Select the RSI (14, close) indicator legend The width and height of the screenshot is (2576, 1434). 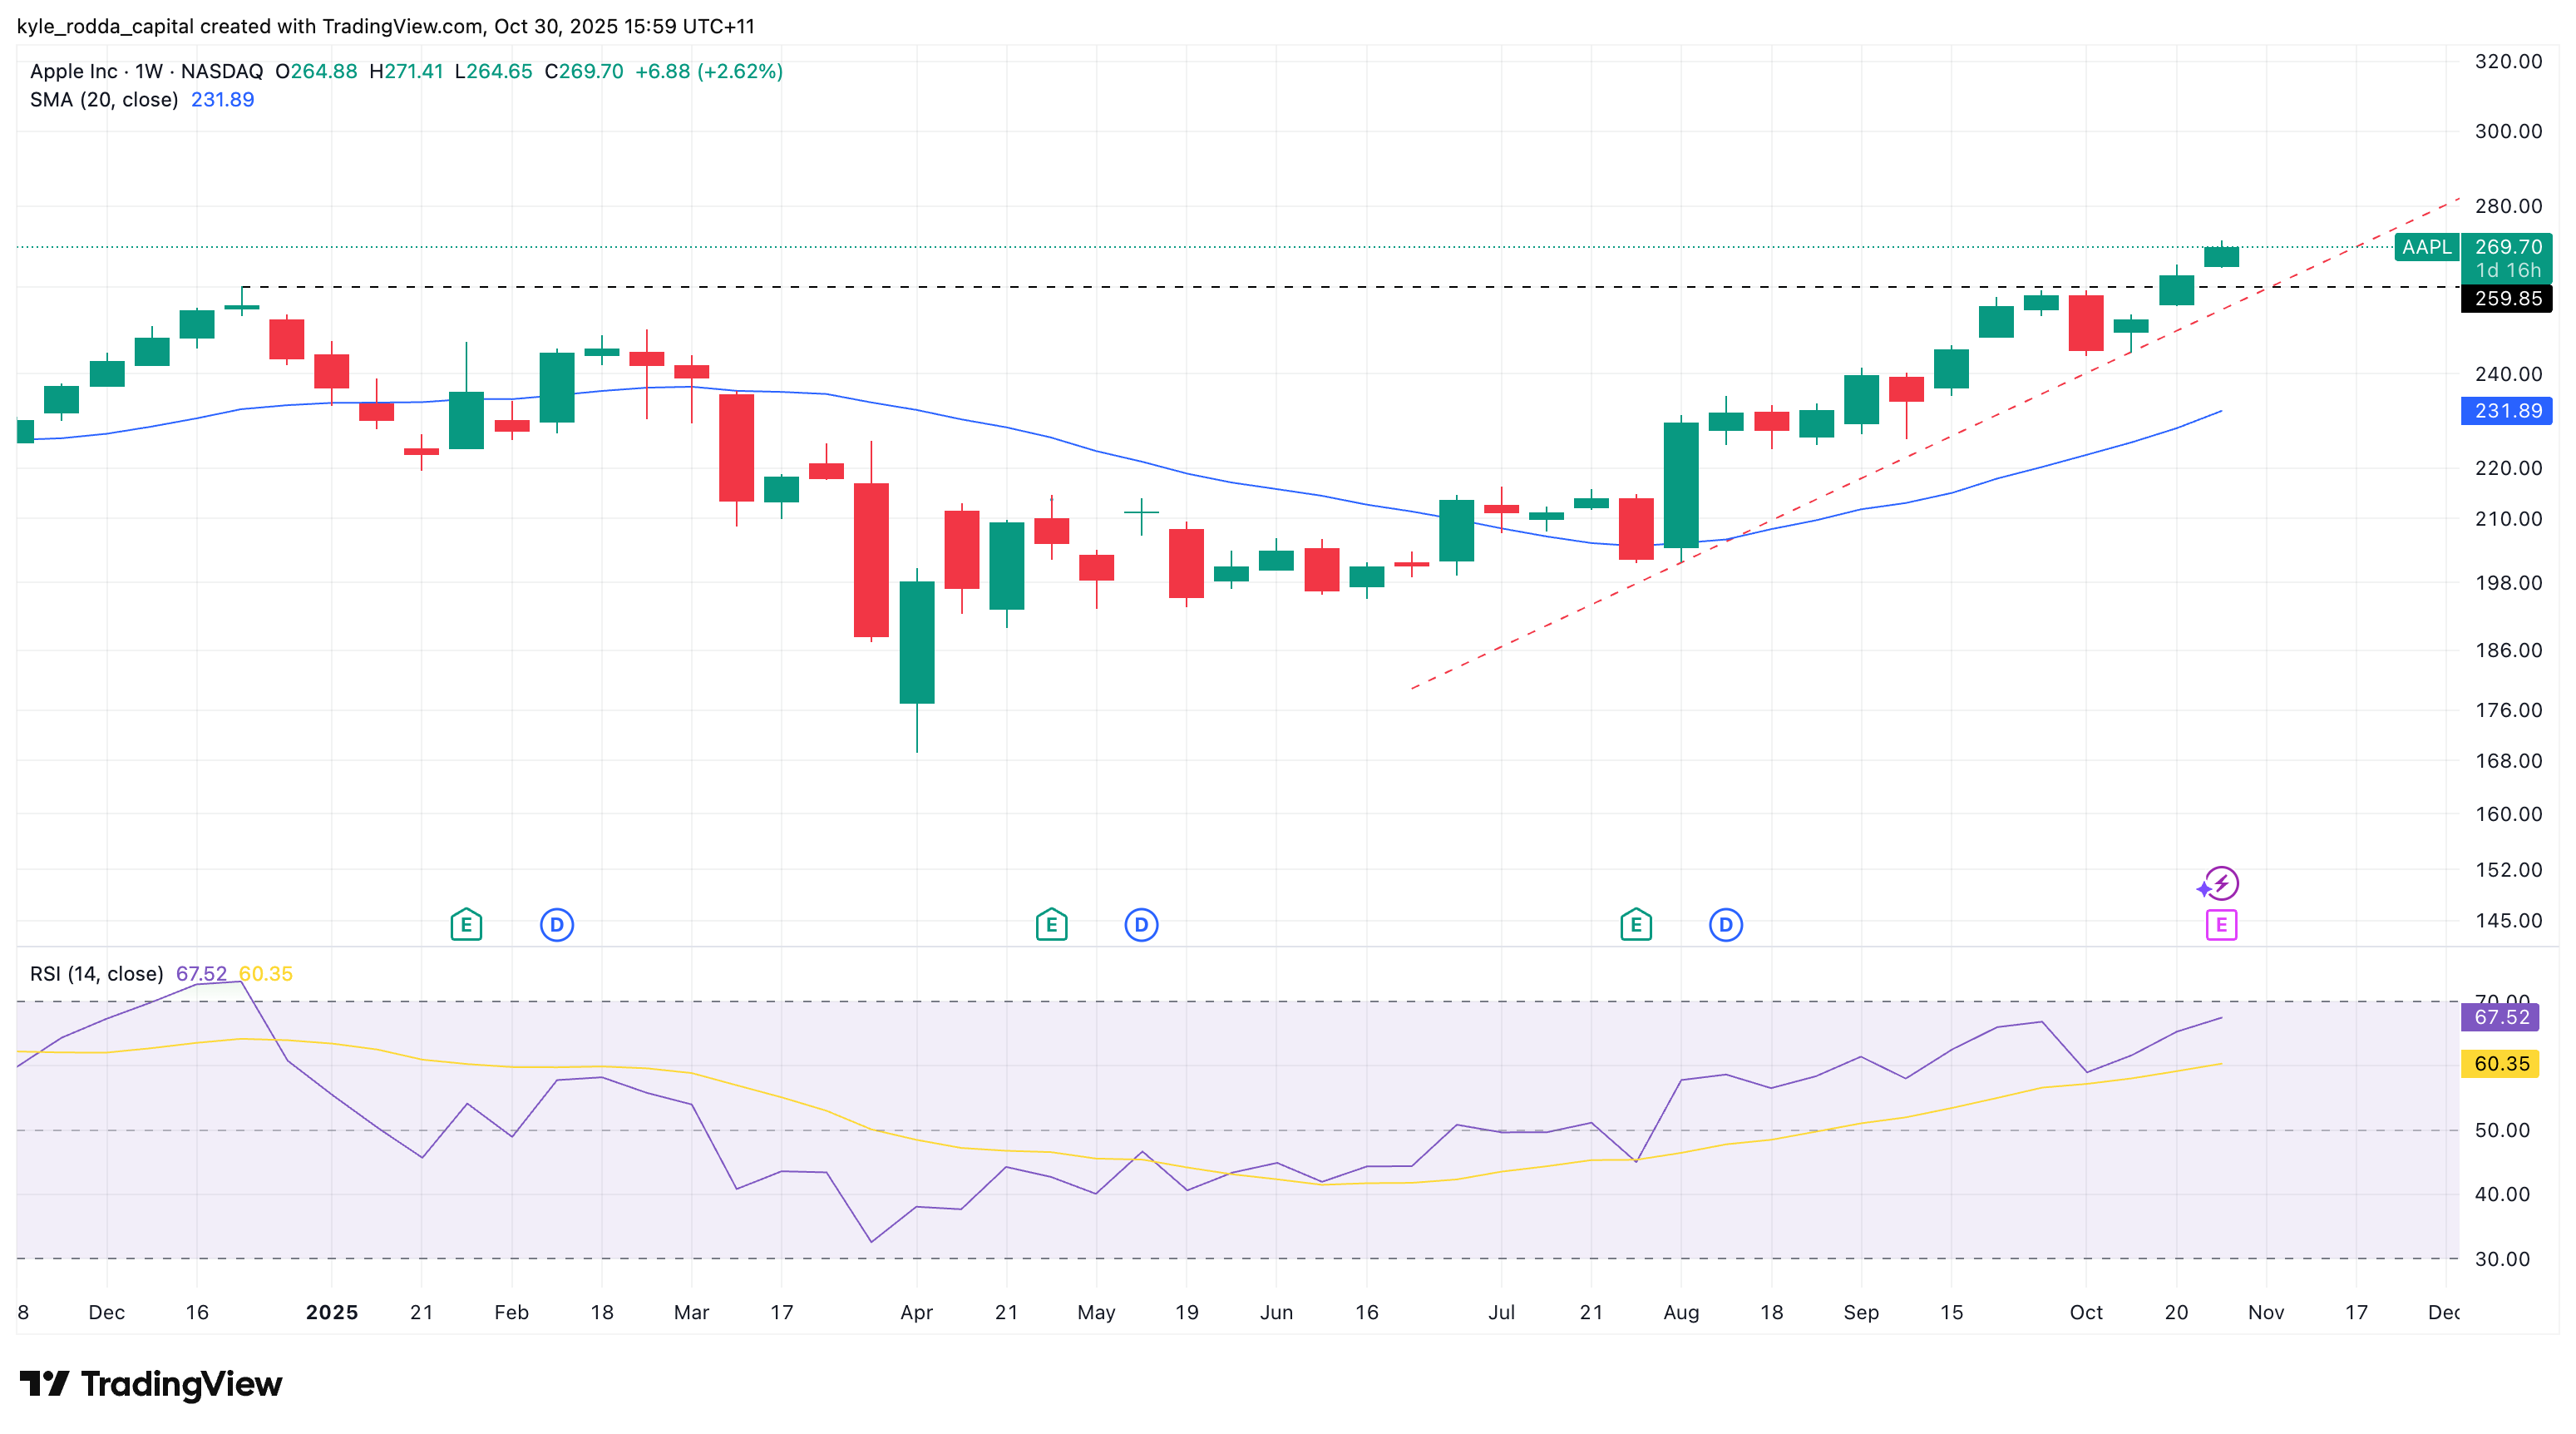(96, 973)
